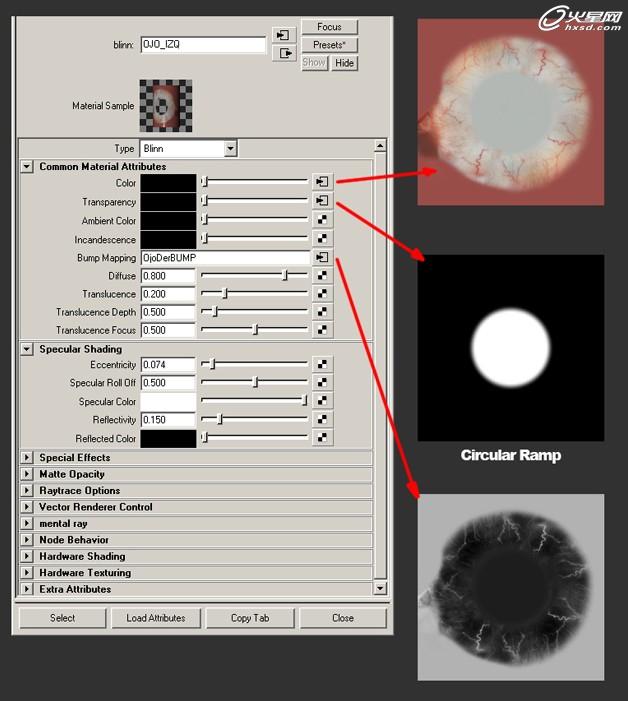Click the Translucence Focus slider handle

(x=255, y=329)
